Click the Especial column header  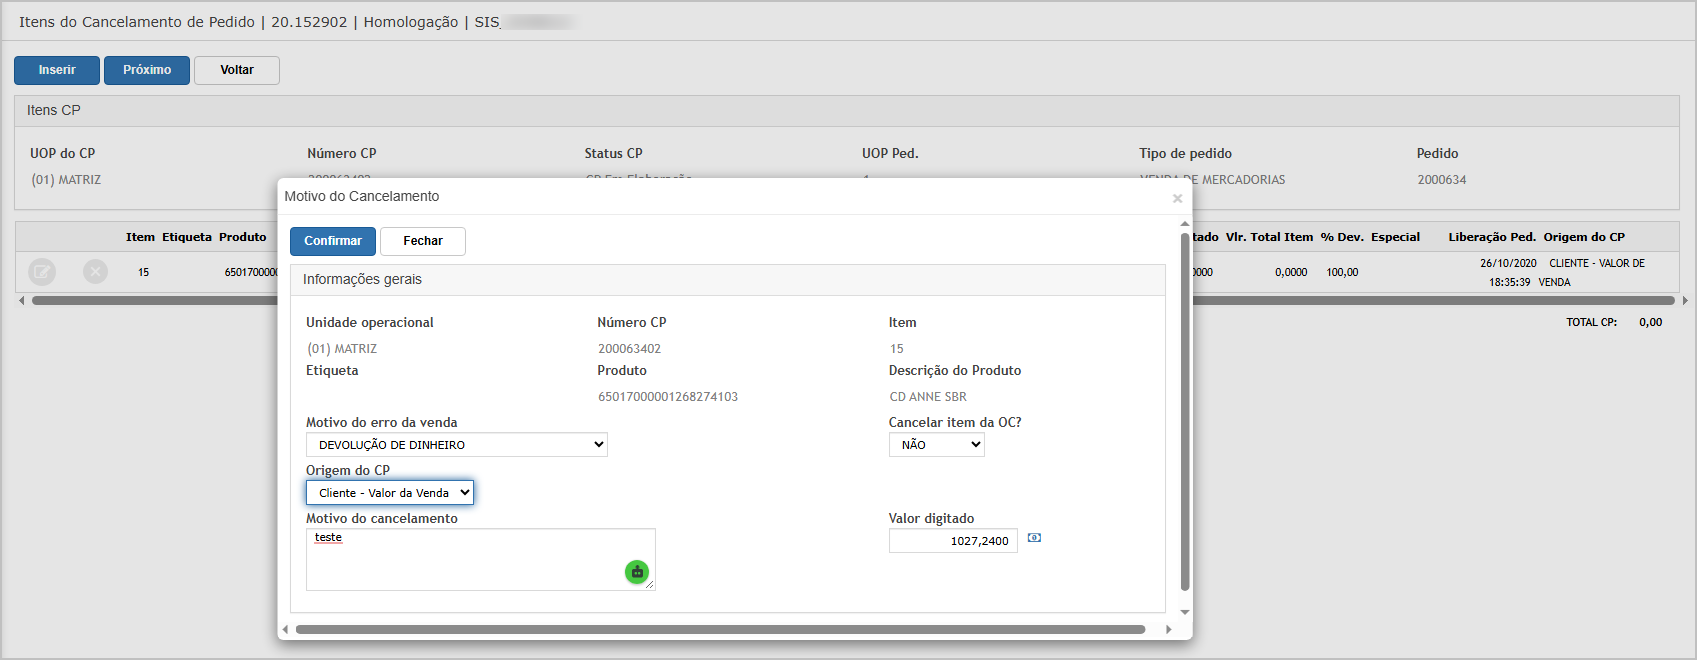(x=1395, y=237)
